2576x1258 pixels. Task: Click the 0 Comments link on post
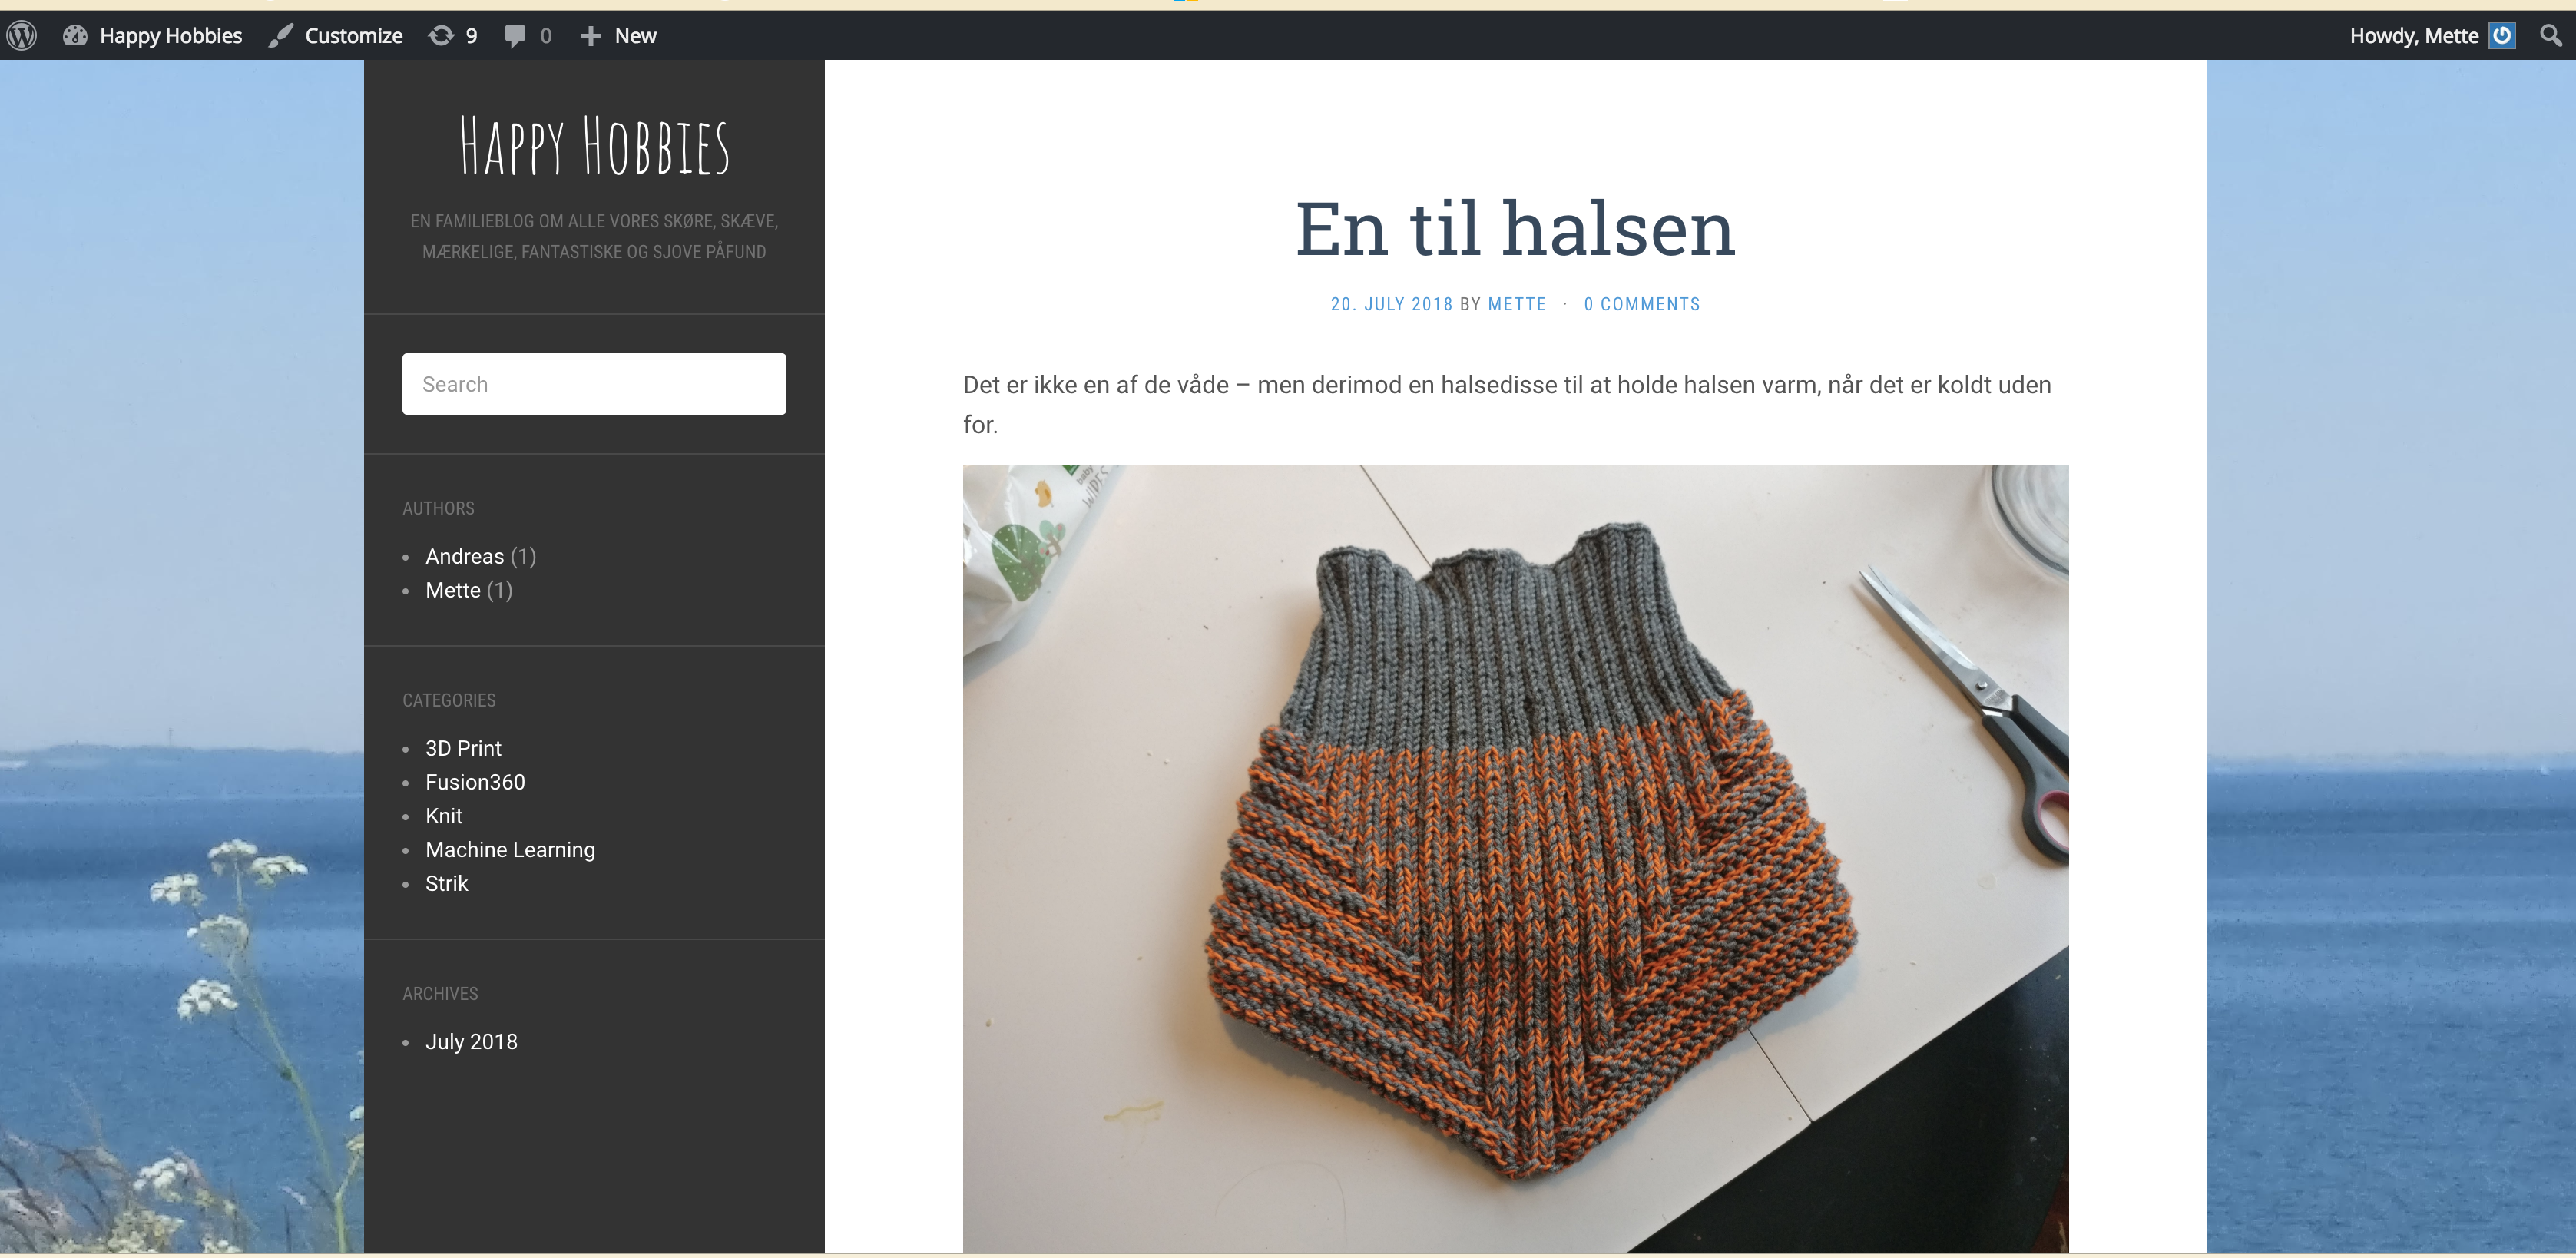coord(1641,304)
